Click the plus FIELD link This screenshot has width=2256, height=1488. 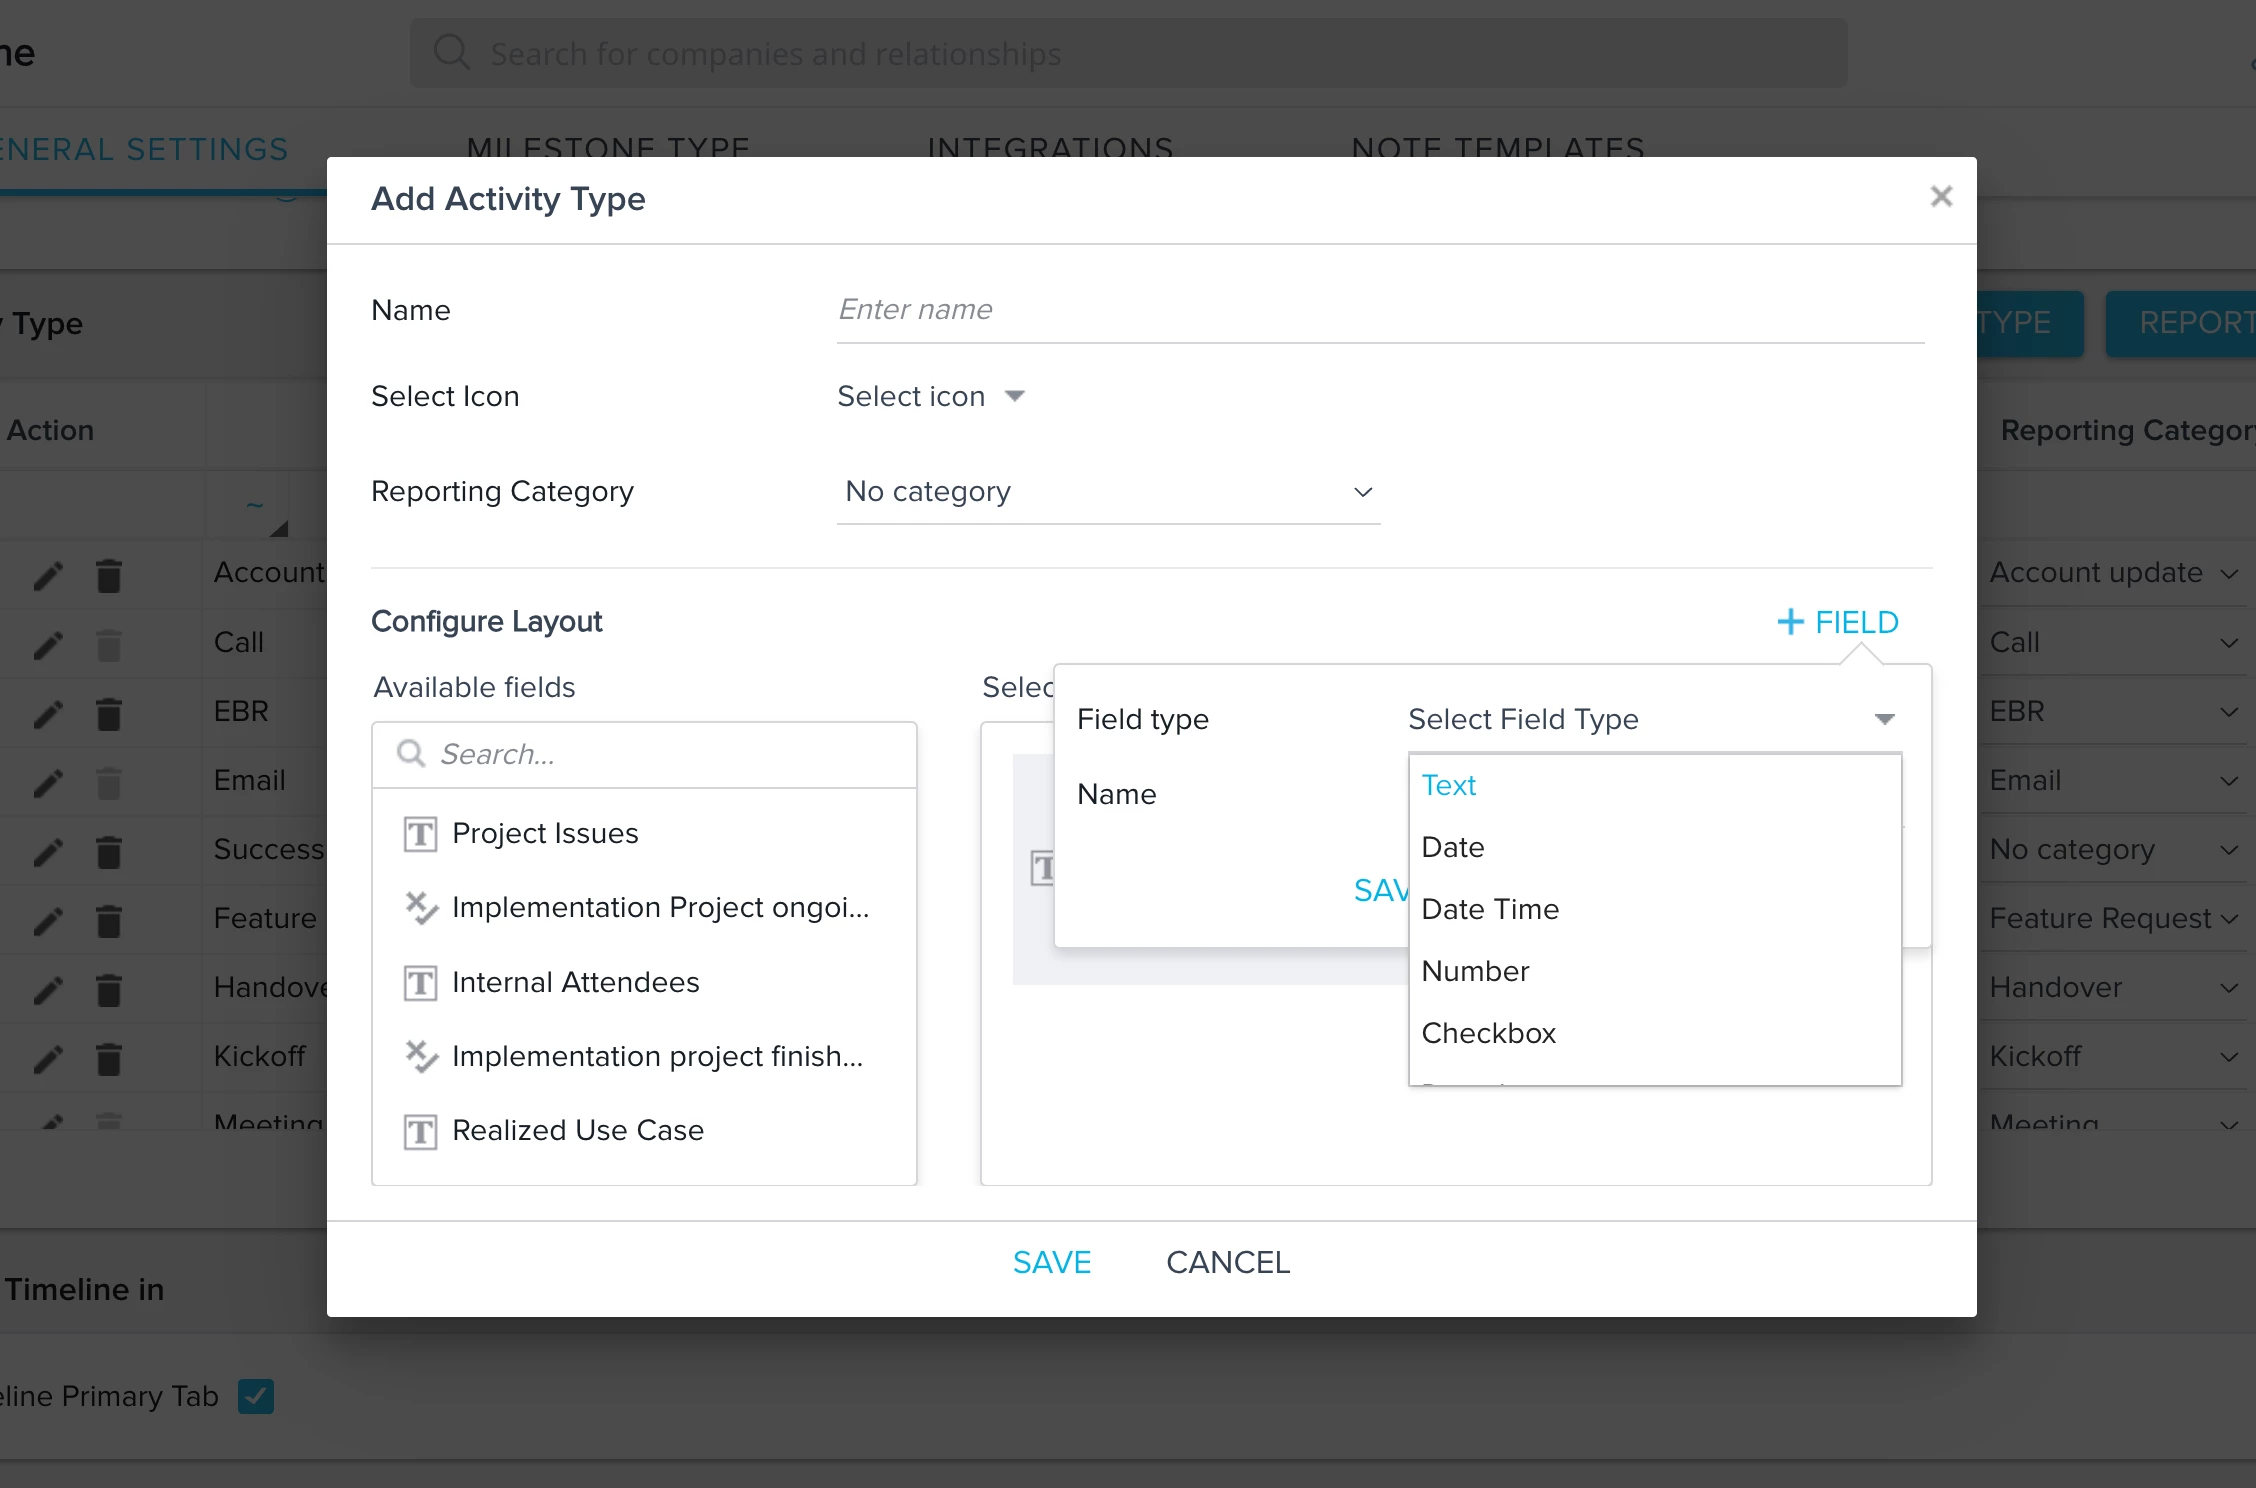coord(1838,622)
